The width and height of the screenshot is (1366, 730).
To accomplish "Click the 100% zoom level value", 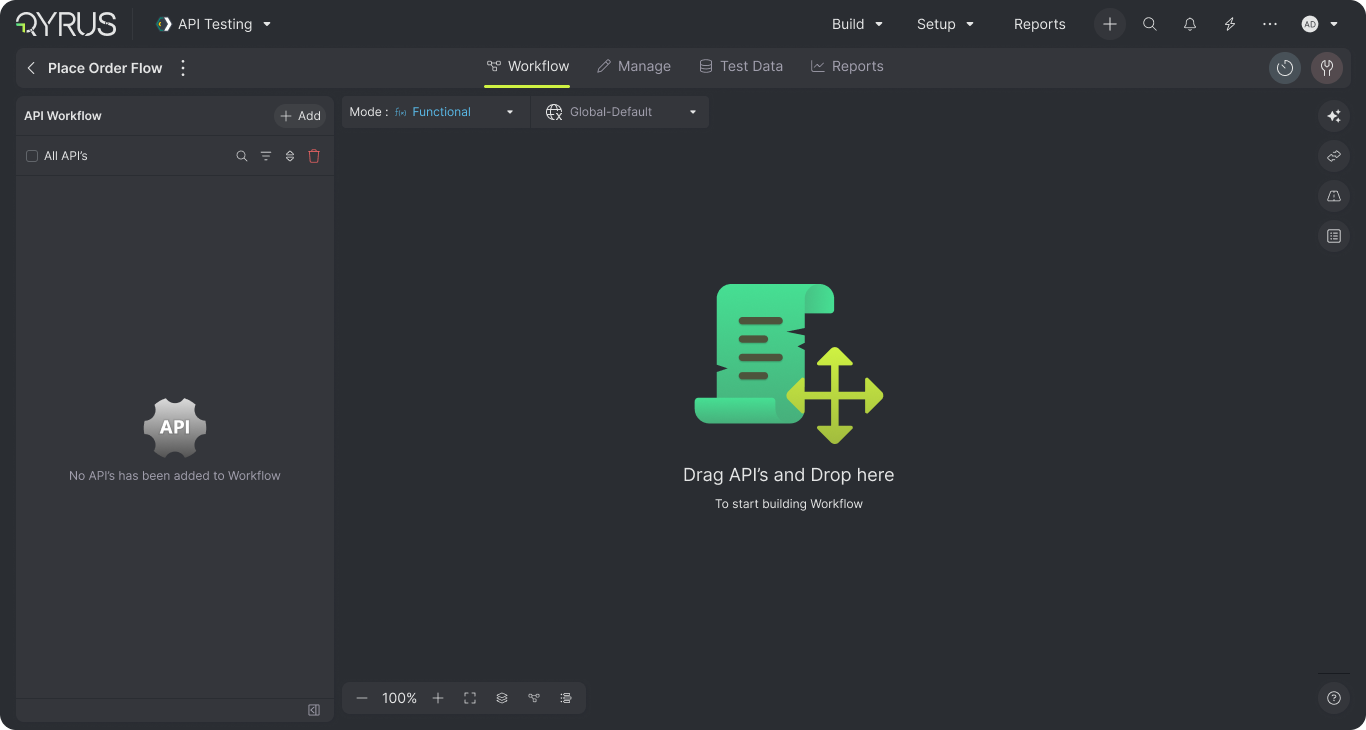I will 400,698.
